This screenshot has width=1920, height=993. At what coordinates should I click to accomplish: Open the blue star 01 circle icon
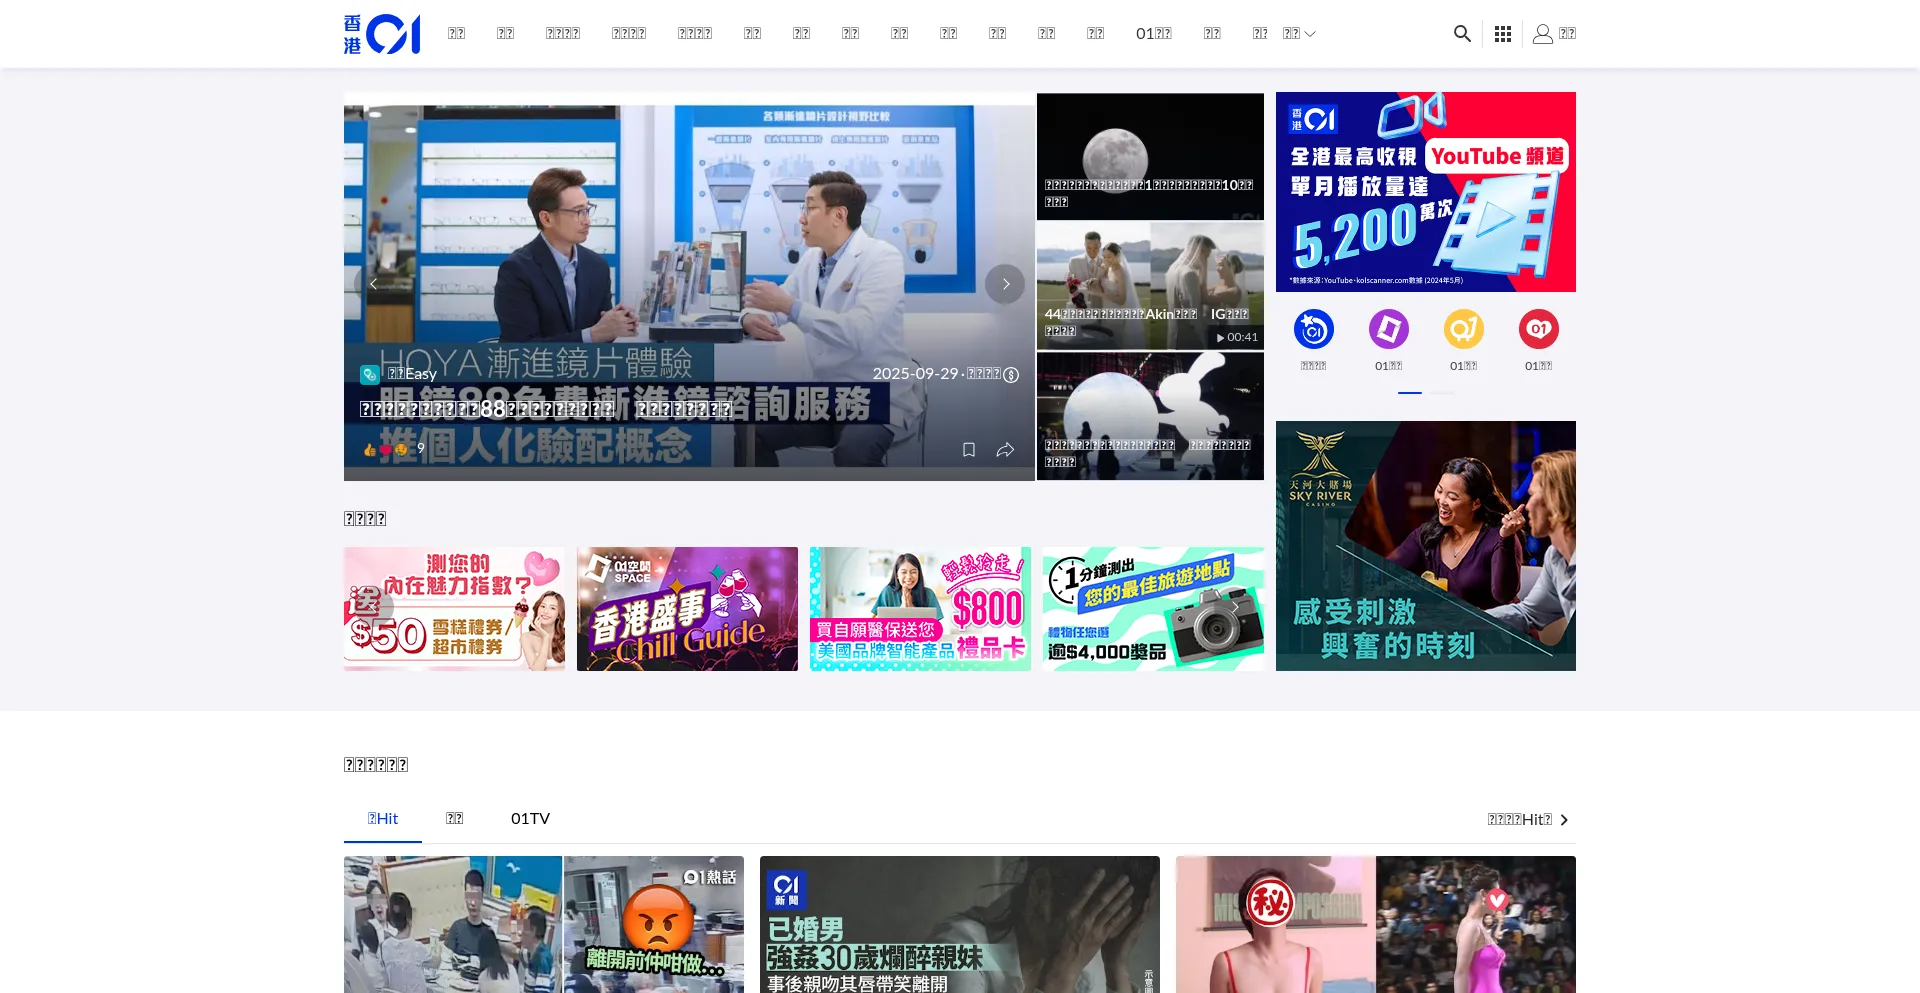point(1313,329)
